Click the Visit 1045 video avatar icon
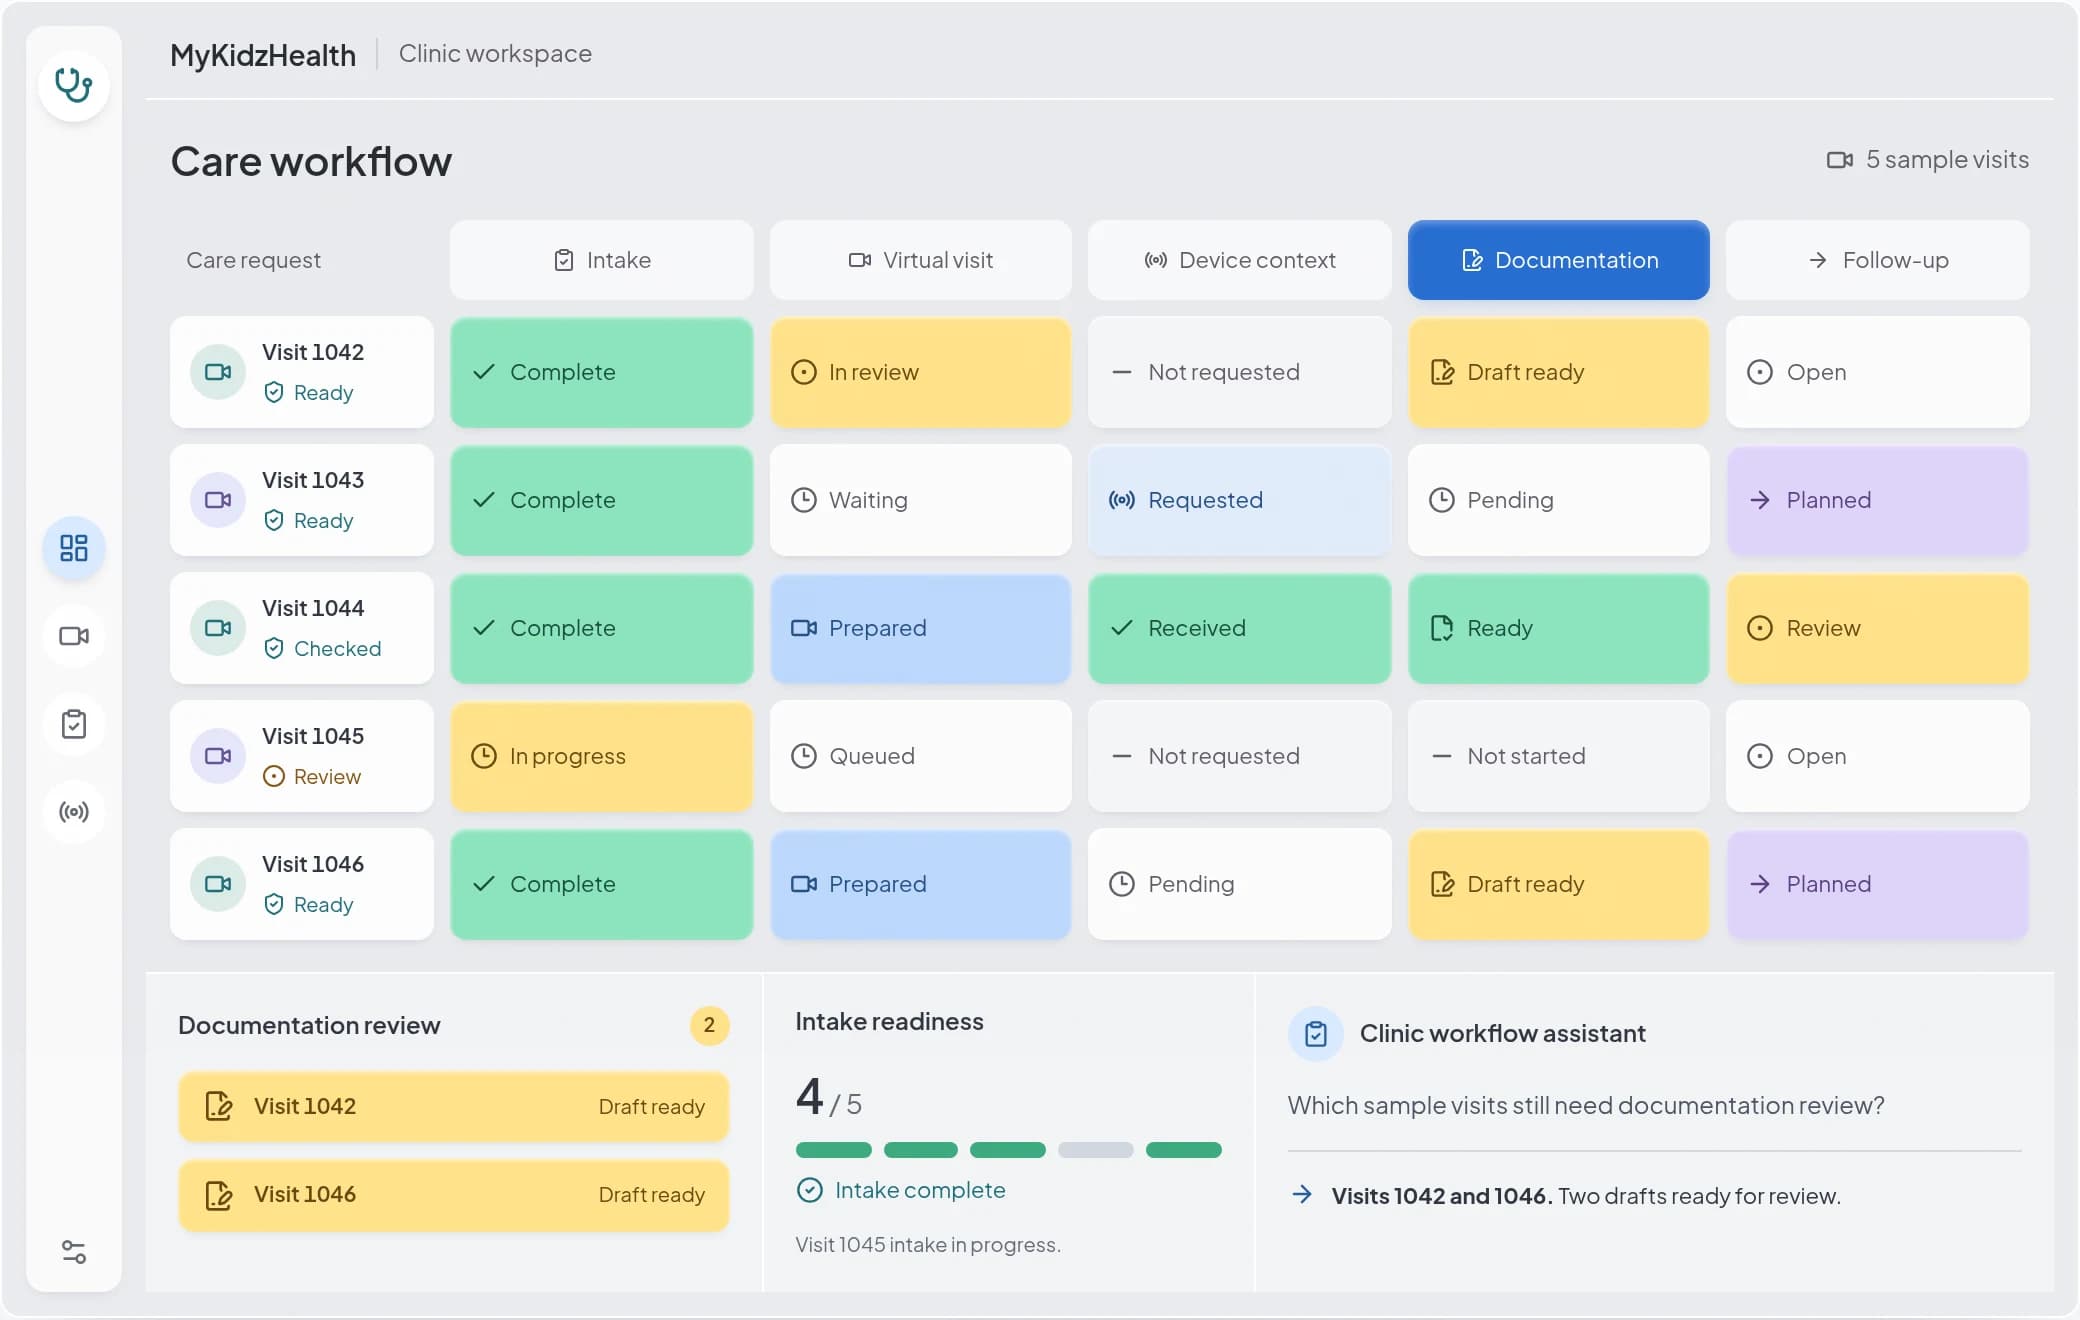This screenshot has width=2080, height=1320. click(x=218, y=756)
